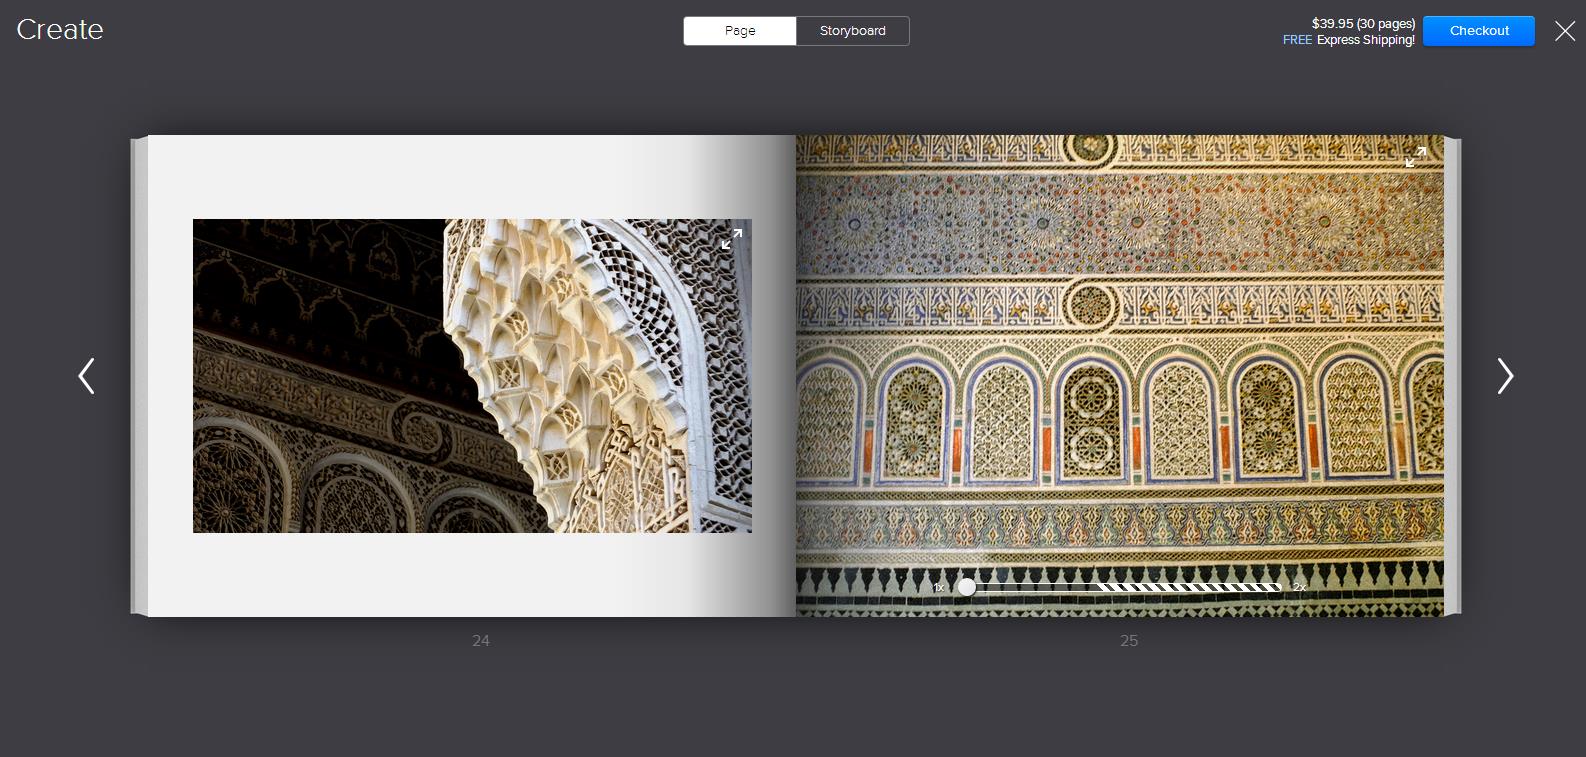Click the zoom slider's round handle
Viewport: 1586px width, 757px height.
[x=966, y=587]
